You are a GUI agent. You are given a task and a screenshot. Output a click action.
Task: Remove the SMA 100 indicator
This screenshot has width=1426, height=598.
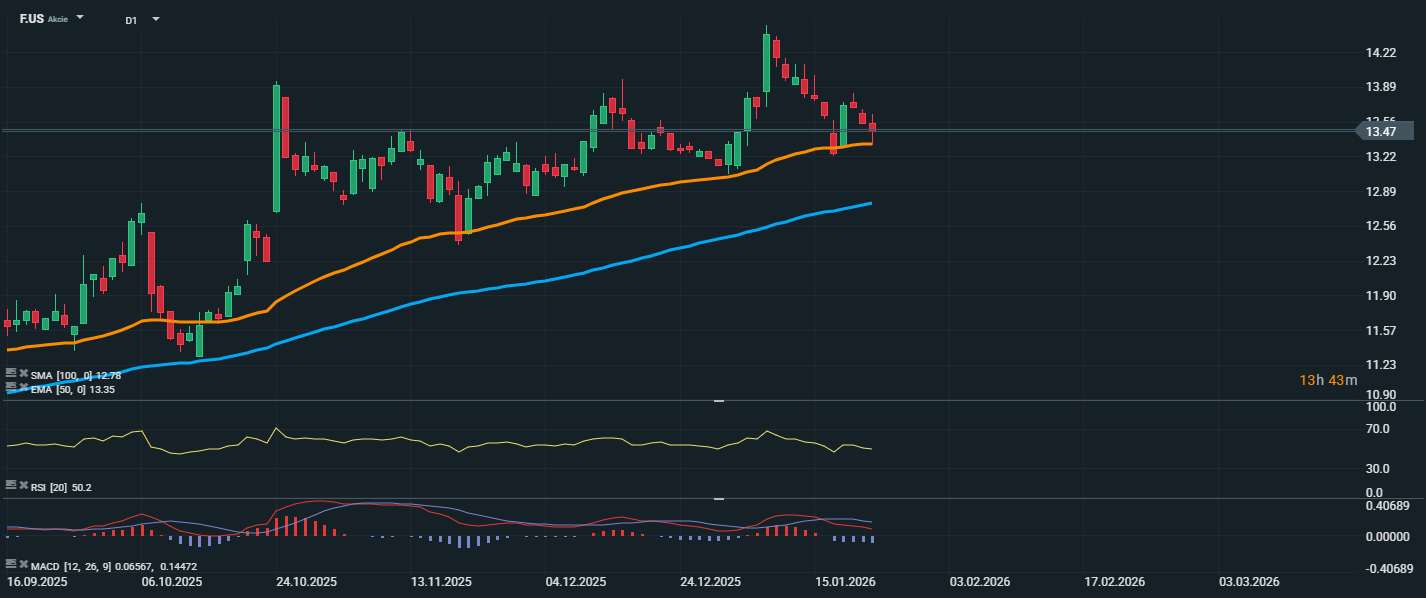(x=23, y=375)
